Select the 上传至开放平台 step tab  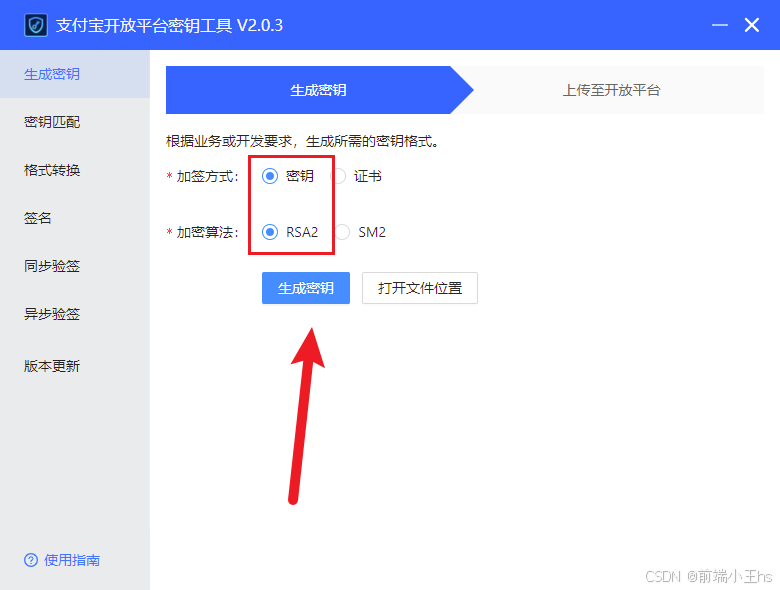[x=612, y=90]
